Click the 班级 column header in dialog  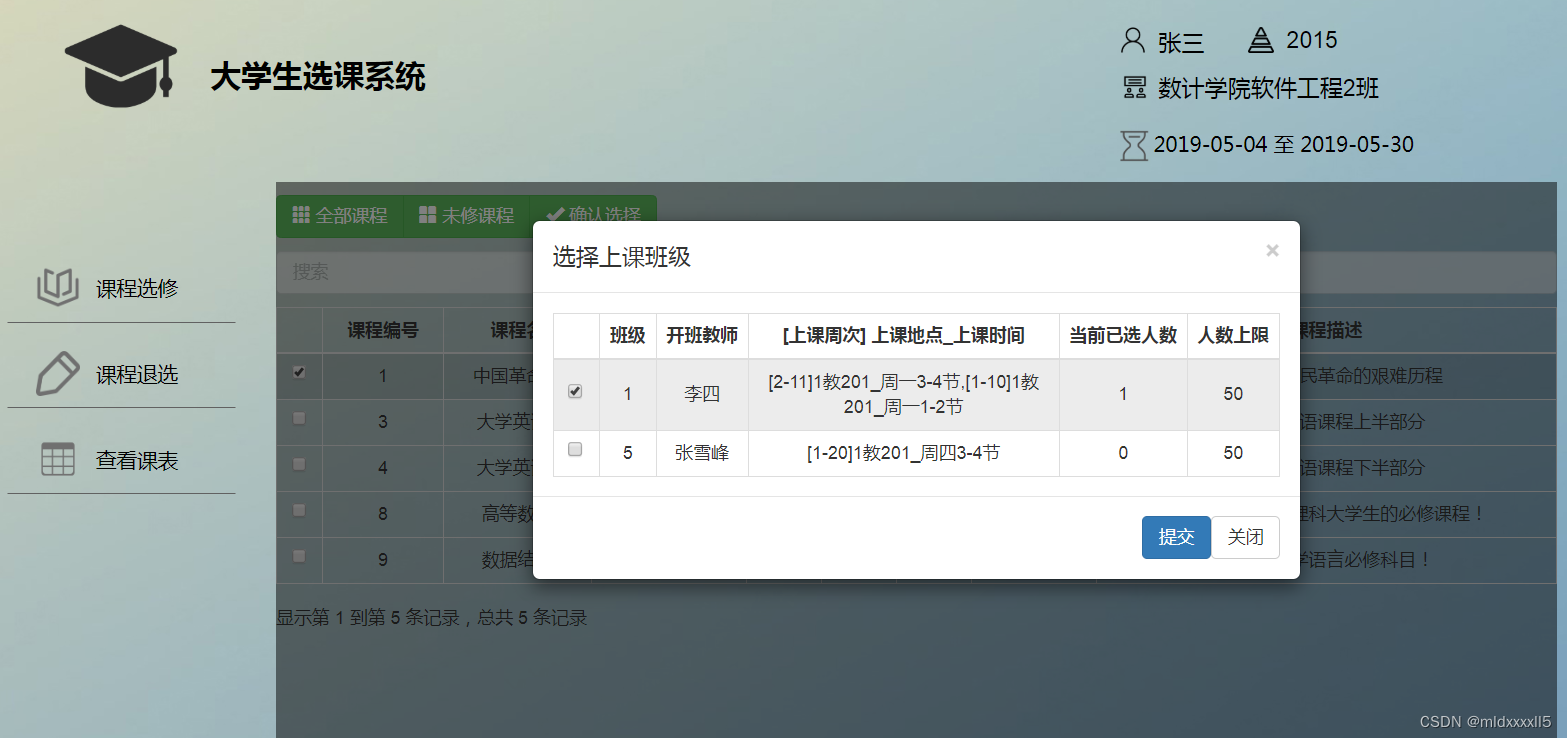coord(628,335)
